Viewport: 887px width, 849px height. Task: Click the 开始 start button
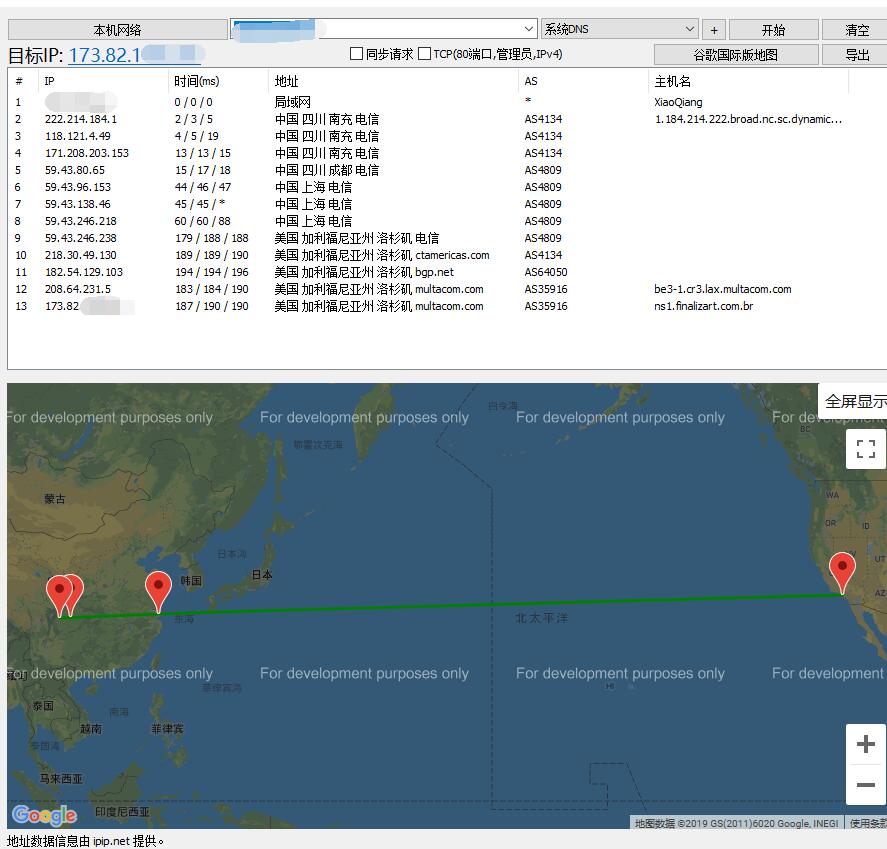773,30
